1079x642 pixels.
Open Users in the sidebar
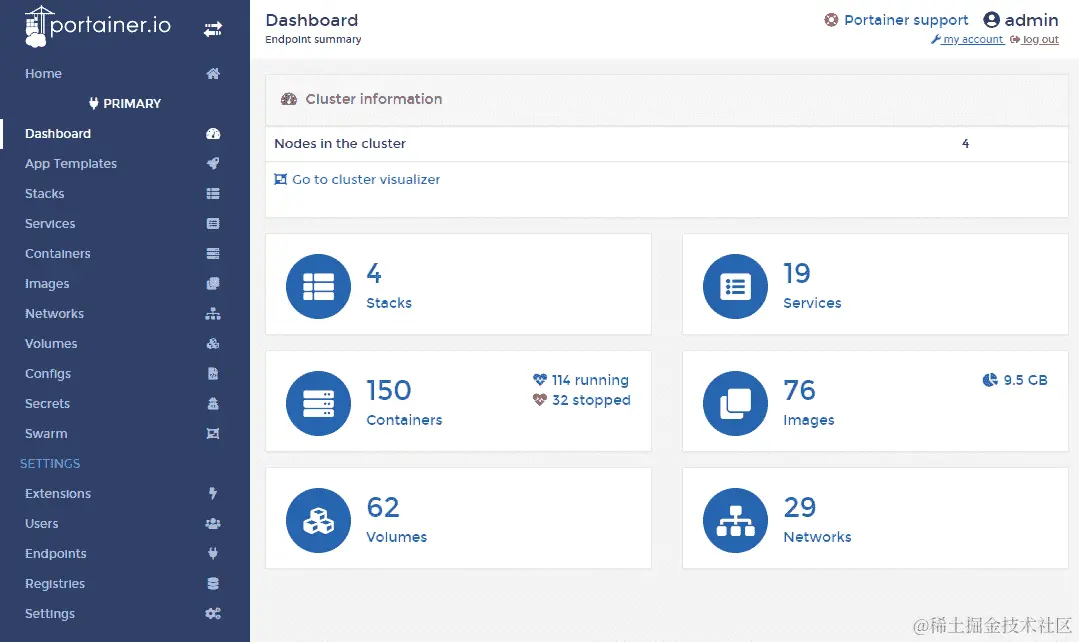(x=42, y=524)
